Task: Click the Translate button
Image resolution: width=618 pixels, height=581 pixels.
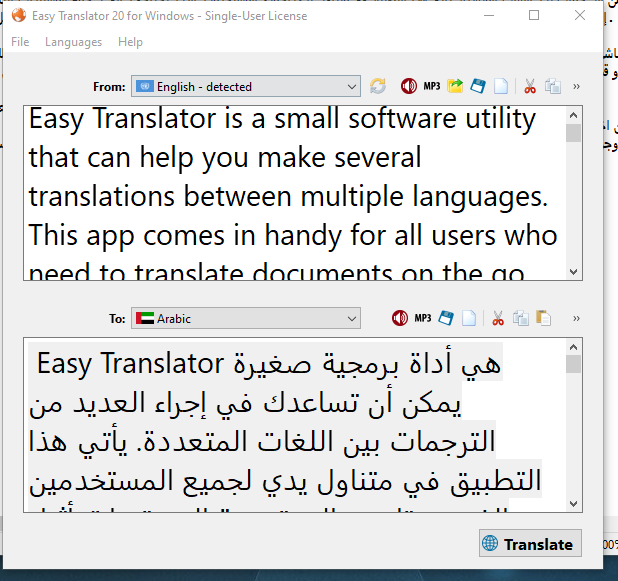Action: (x=530, y=544)
